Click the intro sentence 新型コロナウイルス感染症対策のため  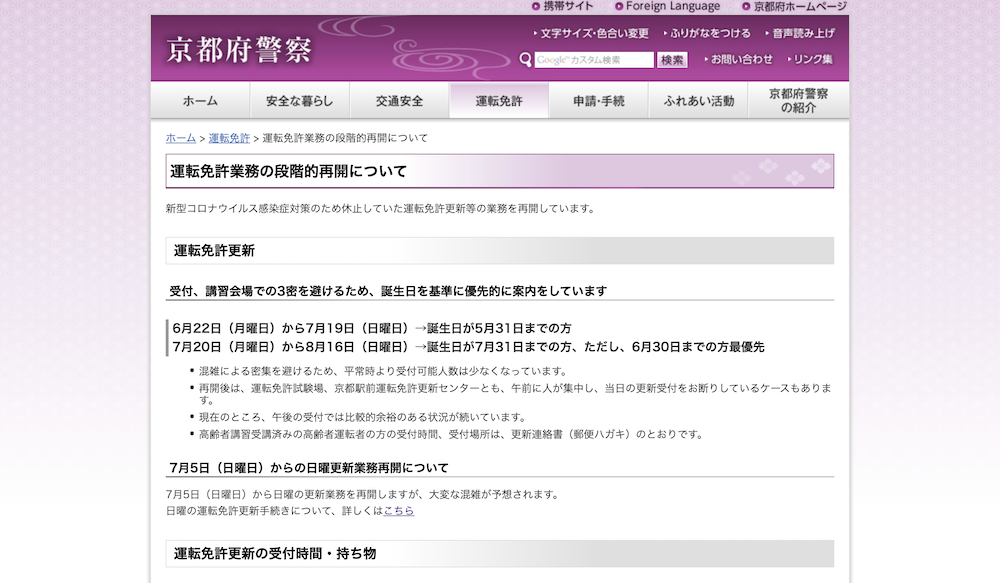381,209
